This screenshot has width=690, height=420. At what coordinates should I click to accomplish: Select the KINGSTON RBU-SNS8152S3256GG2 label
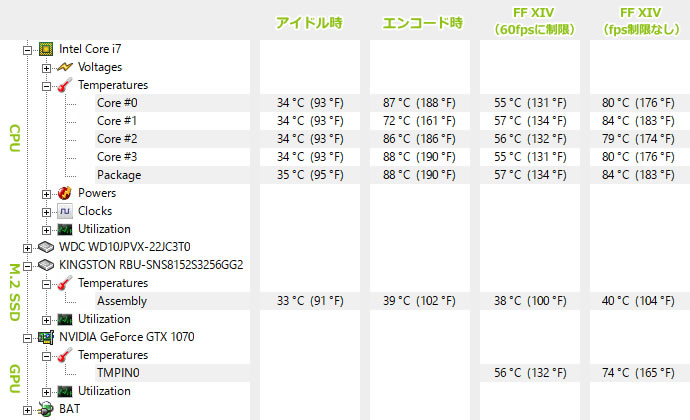[151, 265]
